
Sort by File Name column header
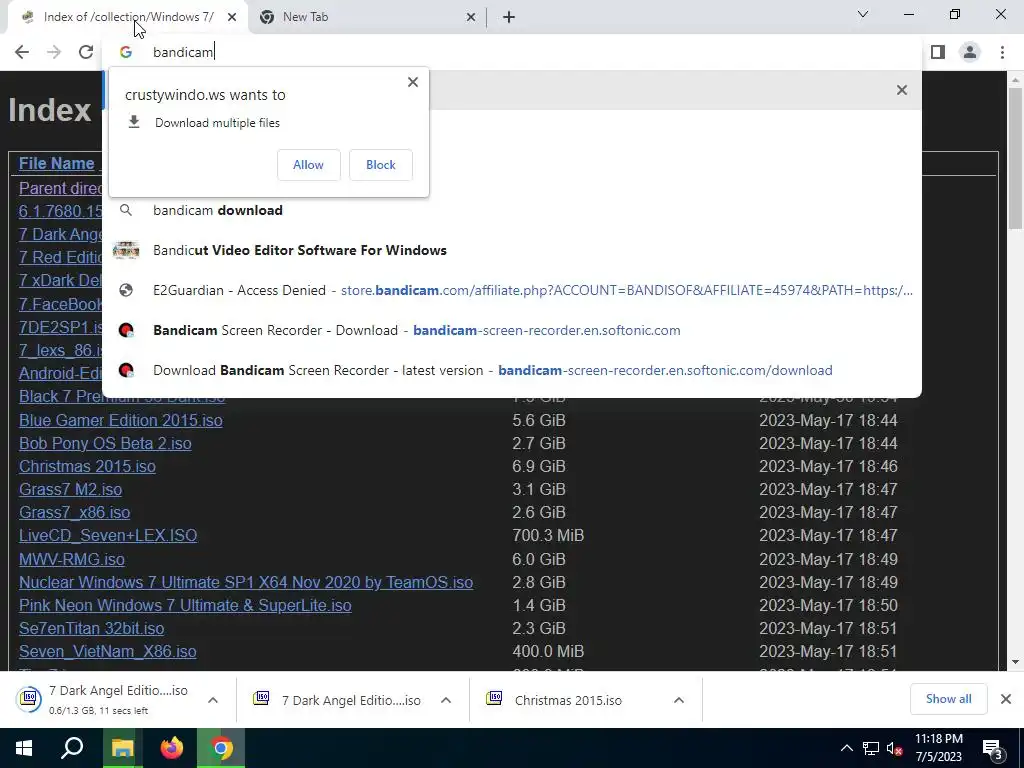tap(57, 163)
